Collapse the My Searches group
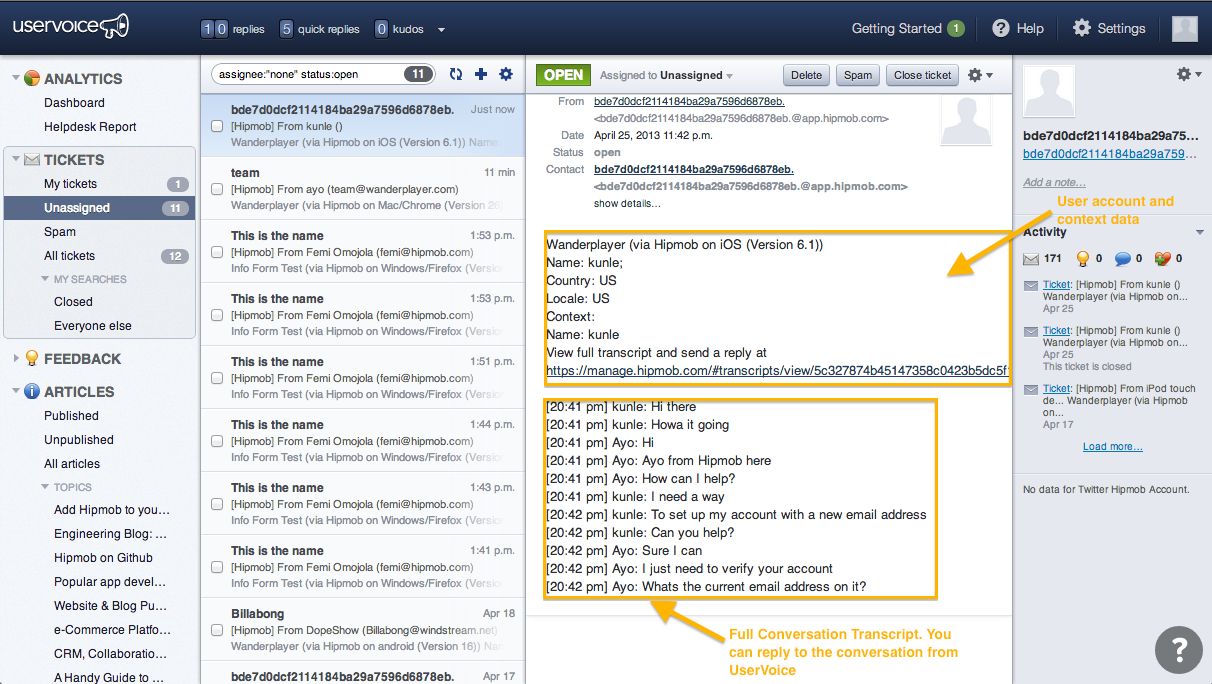Viewport: 1212px width, 684px height. point(46,279)
